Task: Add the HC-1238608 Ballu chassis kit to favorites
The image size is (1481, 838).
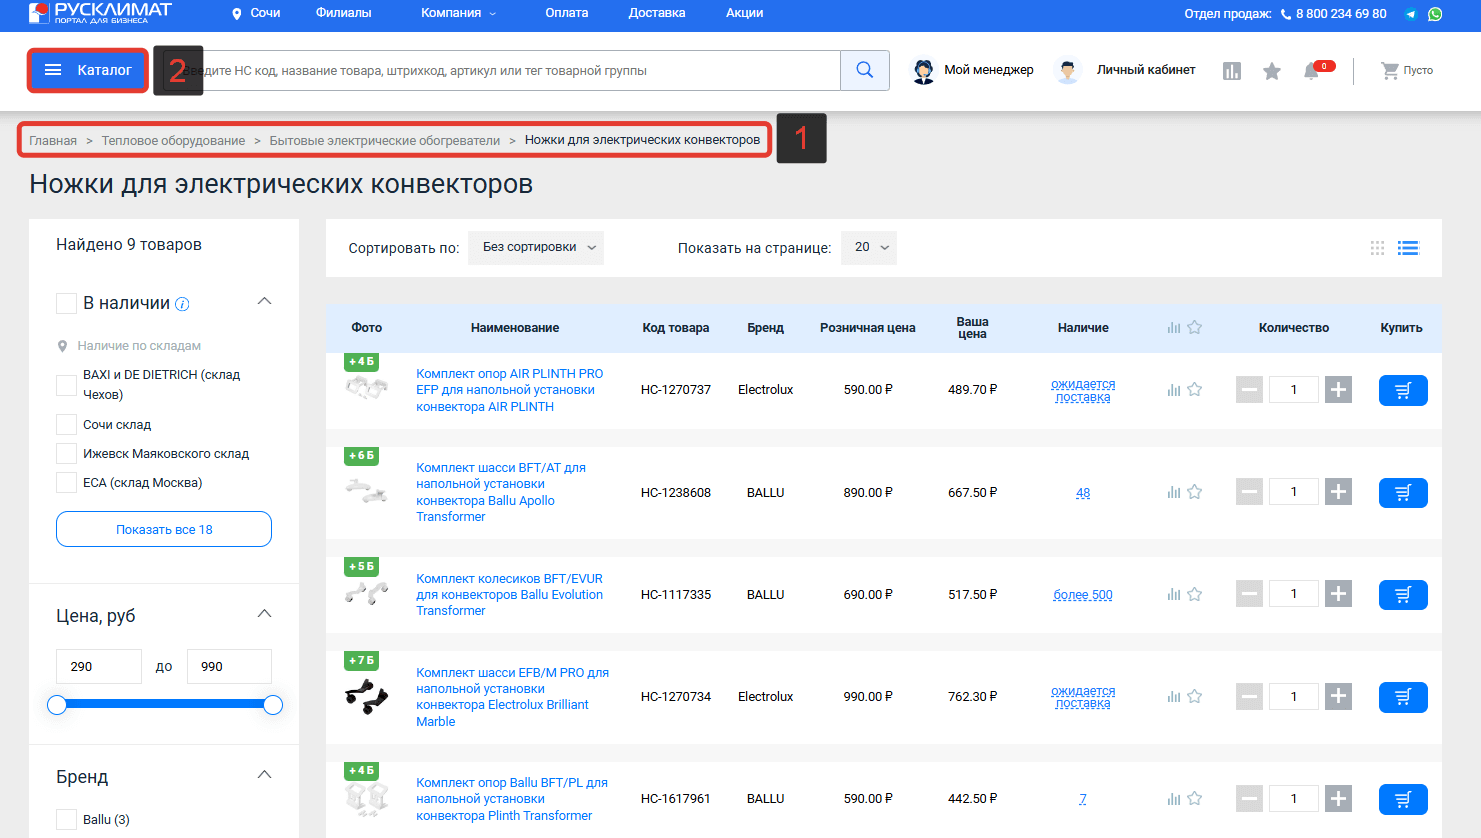Action: tap(1194, 492)
